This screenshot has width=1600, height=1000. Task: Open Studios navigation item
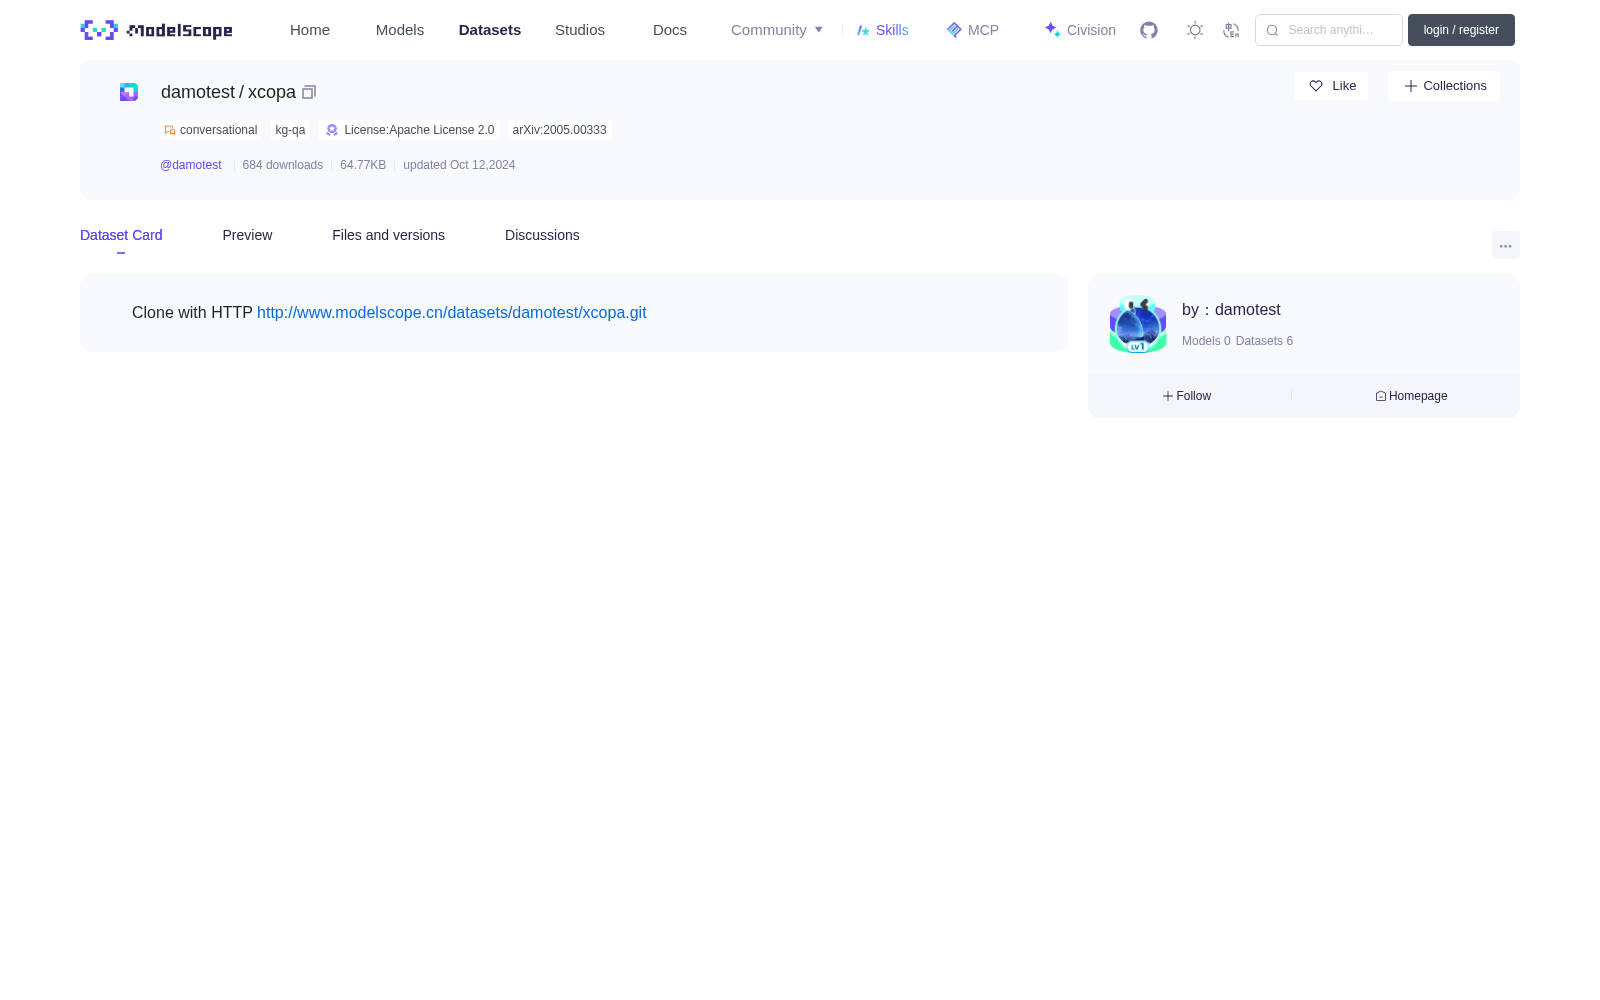coord(580,30)
